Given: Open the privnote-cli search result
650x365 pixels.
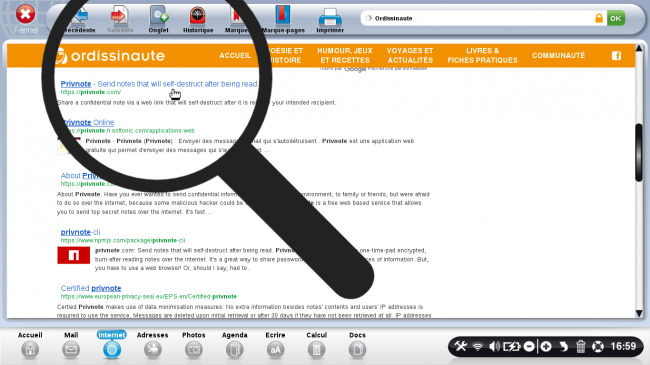Looking at the screenshot, I should [x=80, y=232].
